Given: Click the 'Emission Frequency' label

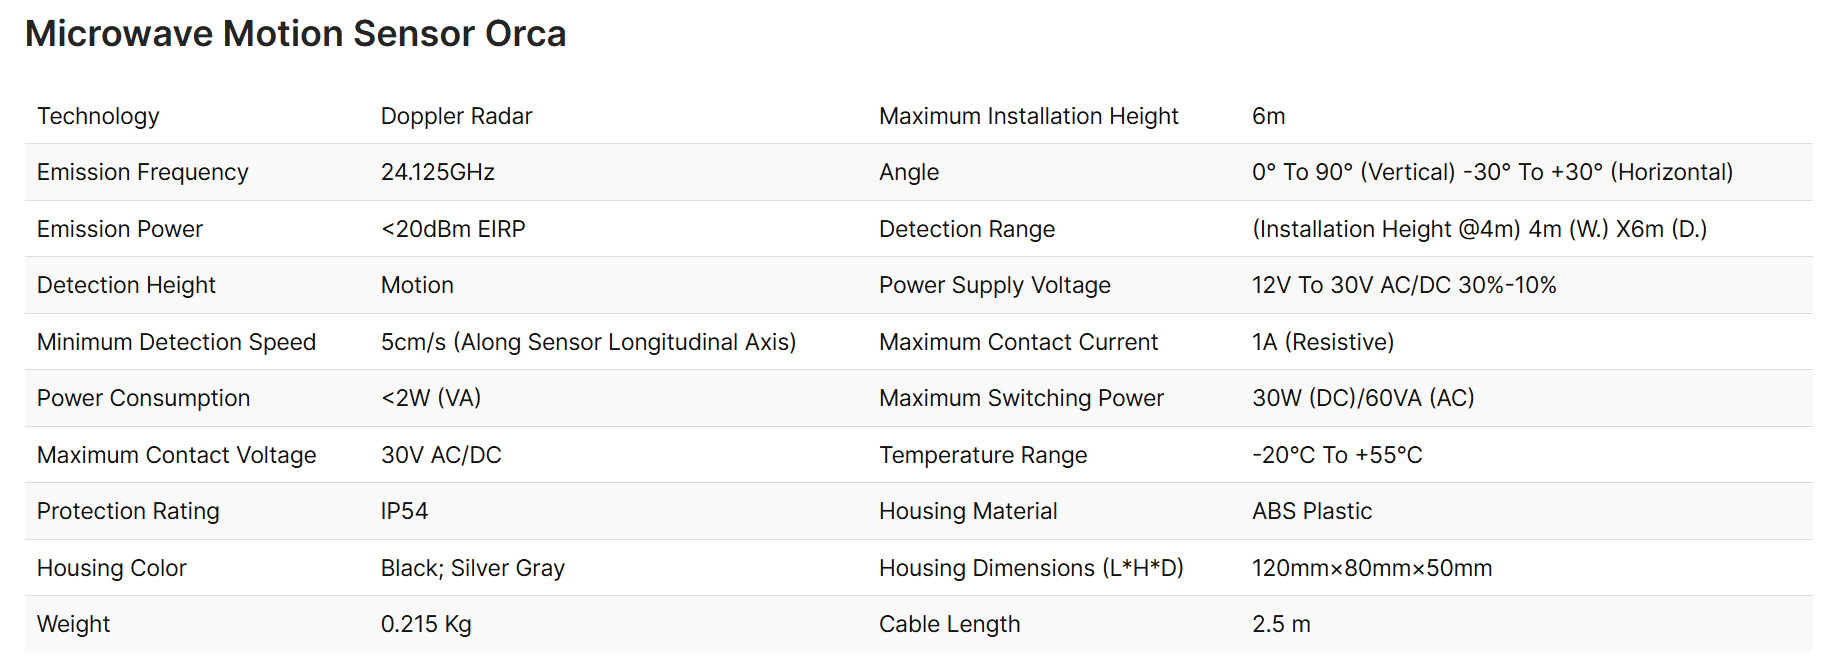Looking at the screenshot, I should tap(142, 172).
